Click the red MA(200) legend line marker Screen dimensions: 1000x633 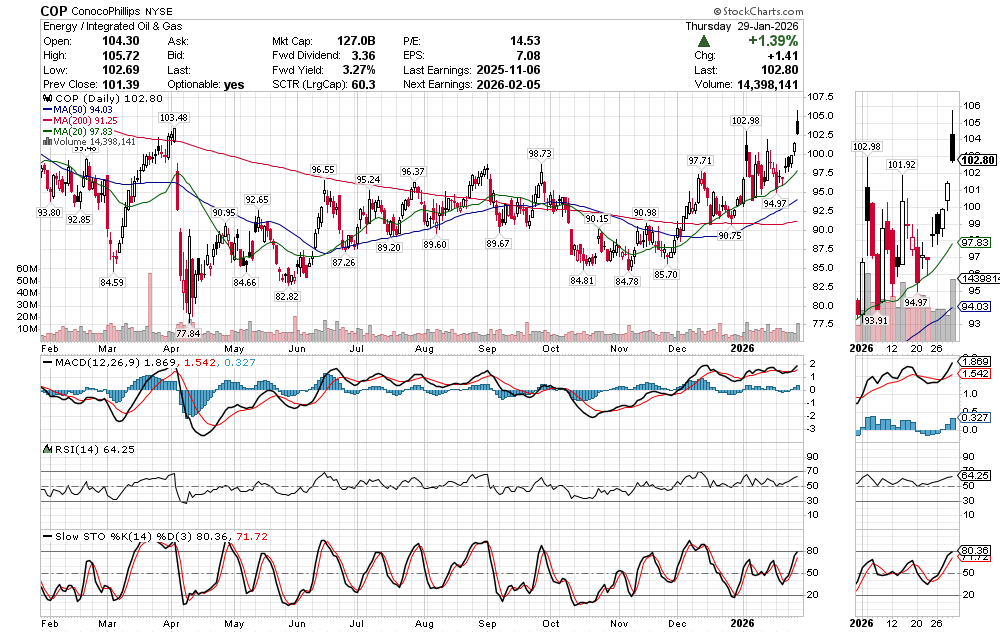click(45, 121)
